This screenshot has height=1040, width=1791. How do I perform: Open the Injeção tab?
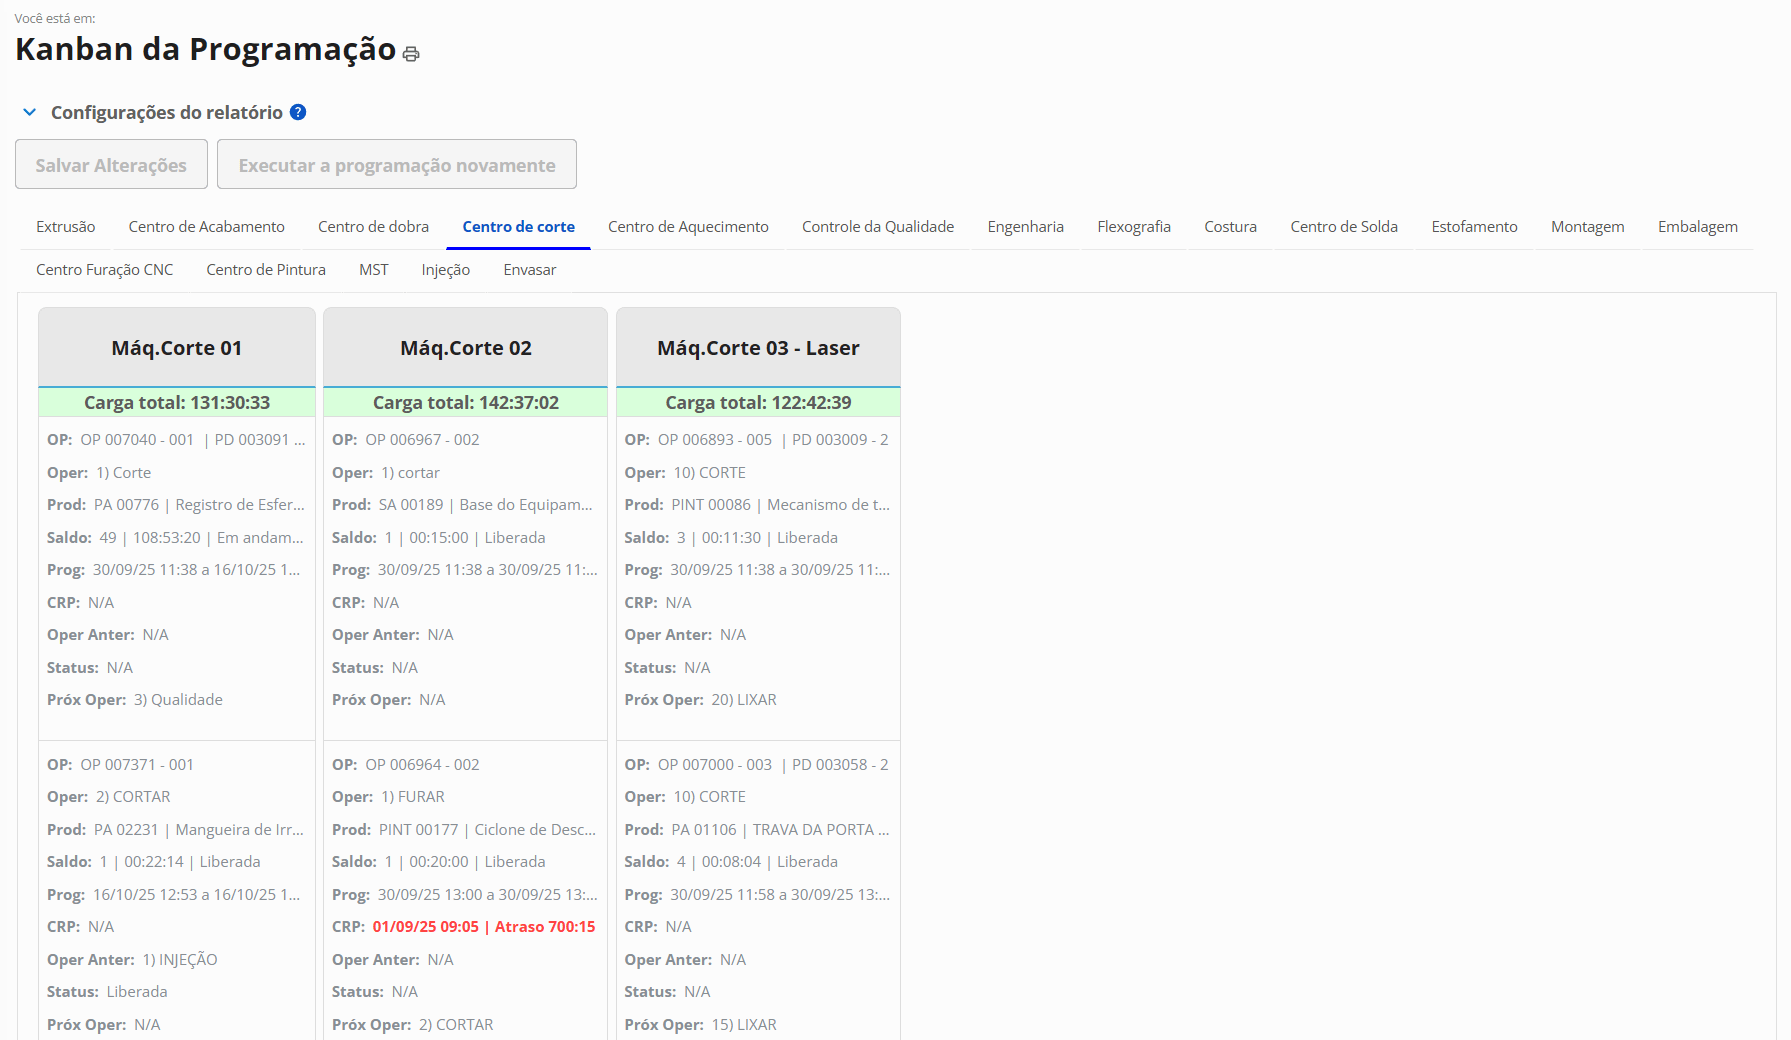[445, 270]
